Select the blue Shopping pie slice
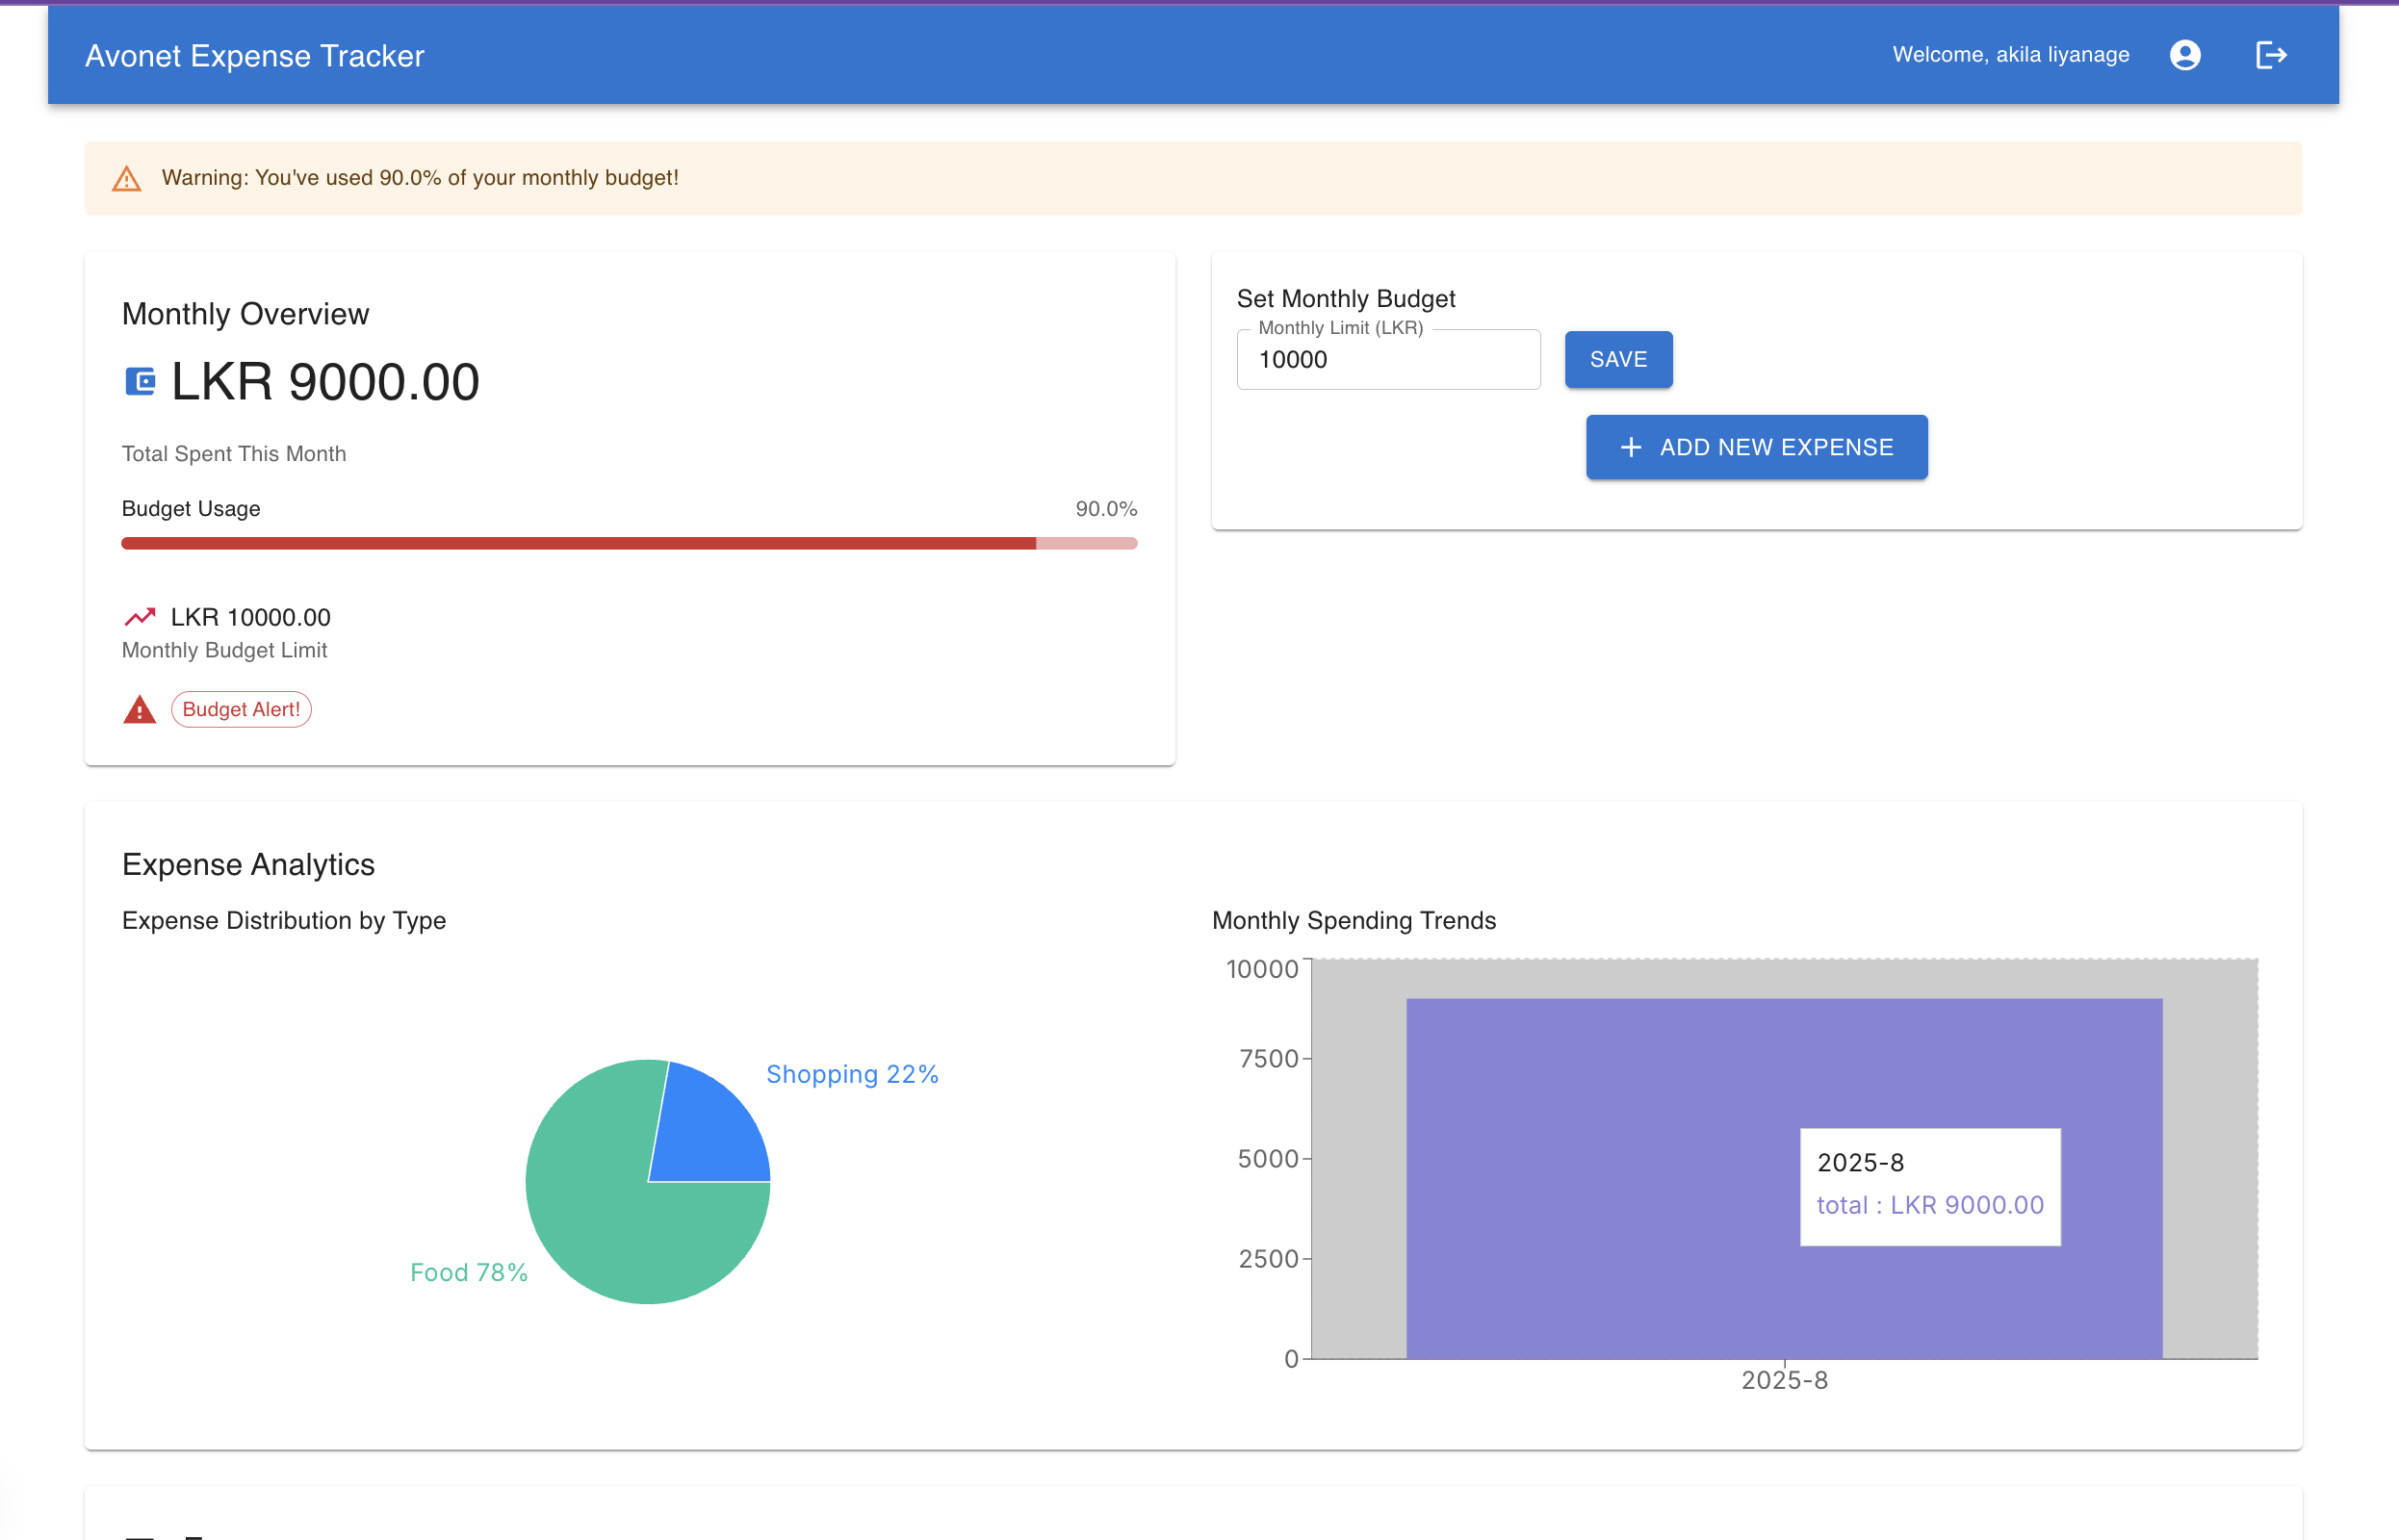 (x=710, y=1130)
